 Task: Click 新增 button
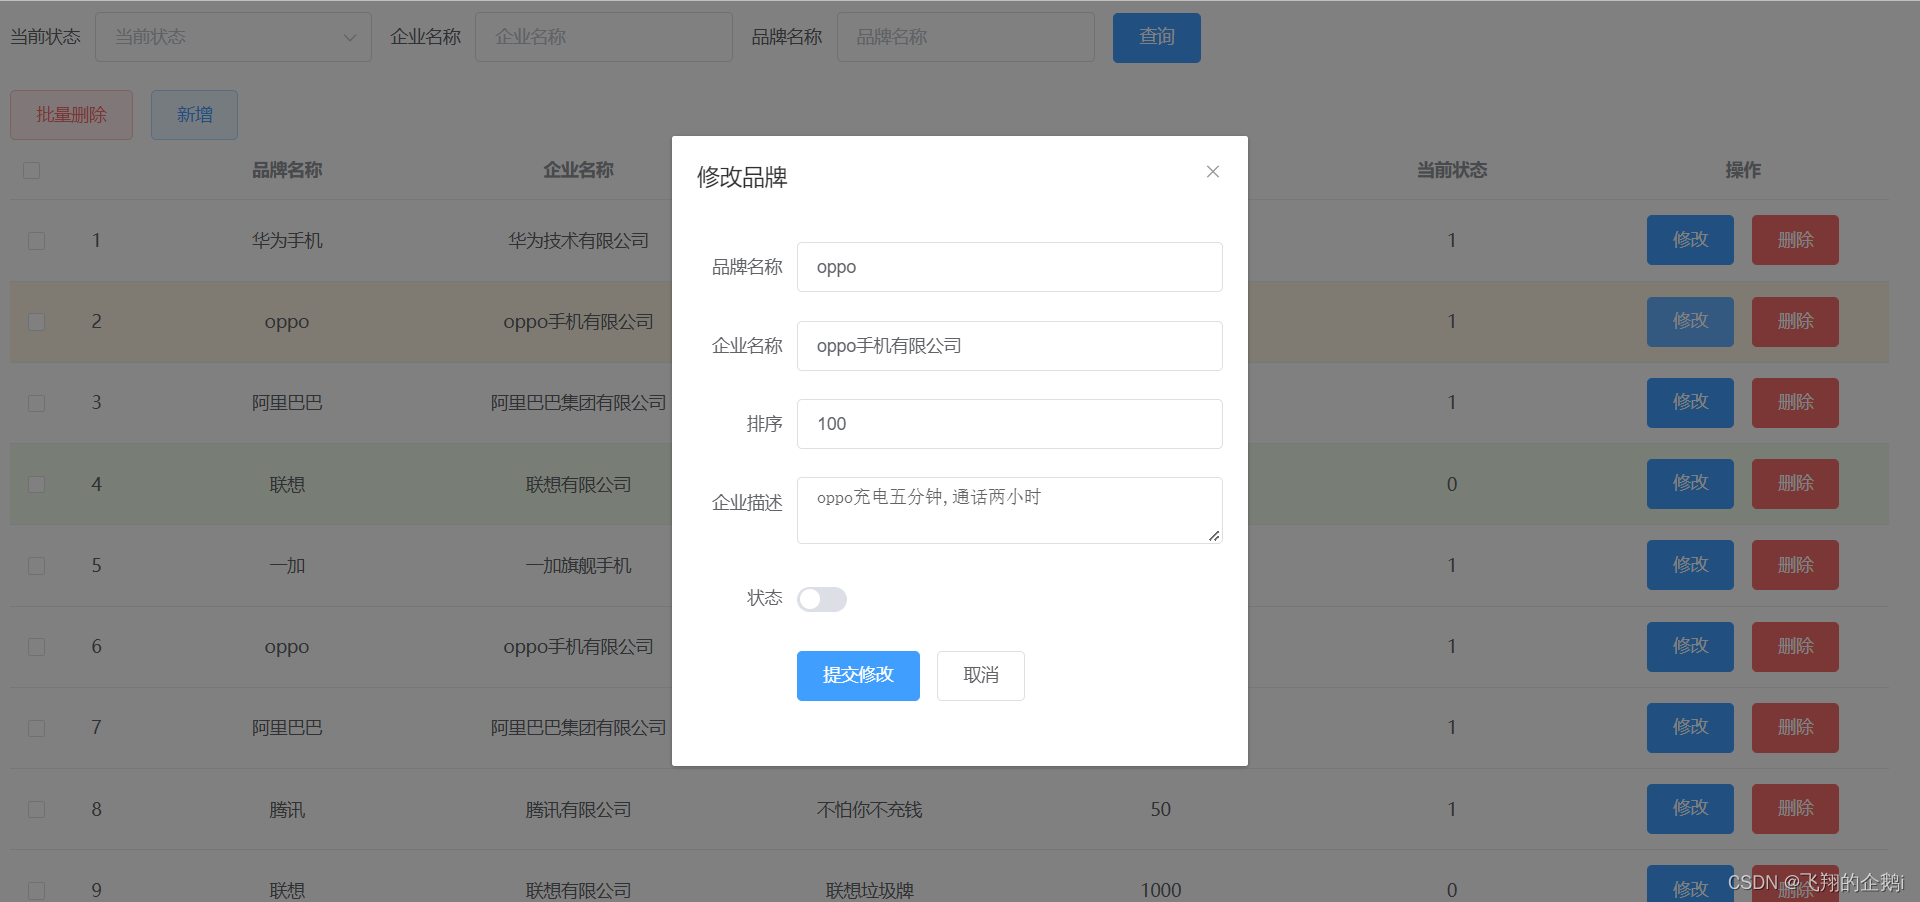[194, 115]
